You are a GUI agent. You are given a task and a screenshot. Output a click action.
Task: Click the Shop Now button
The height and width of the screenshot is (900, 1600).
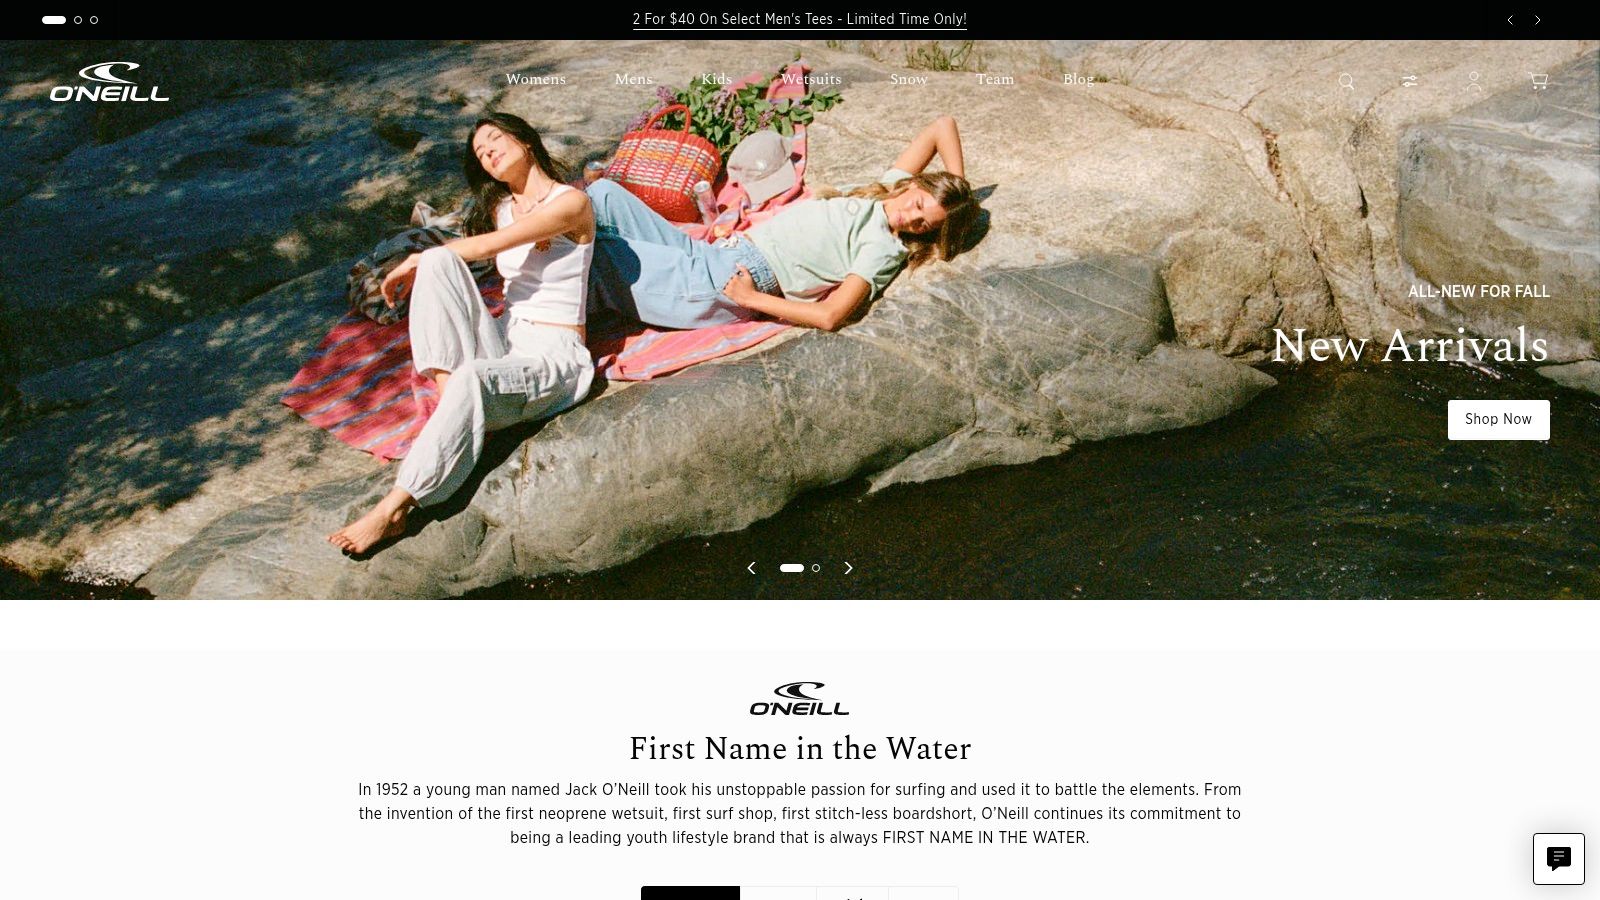[1498, 420]
